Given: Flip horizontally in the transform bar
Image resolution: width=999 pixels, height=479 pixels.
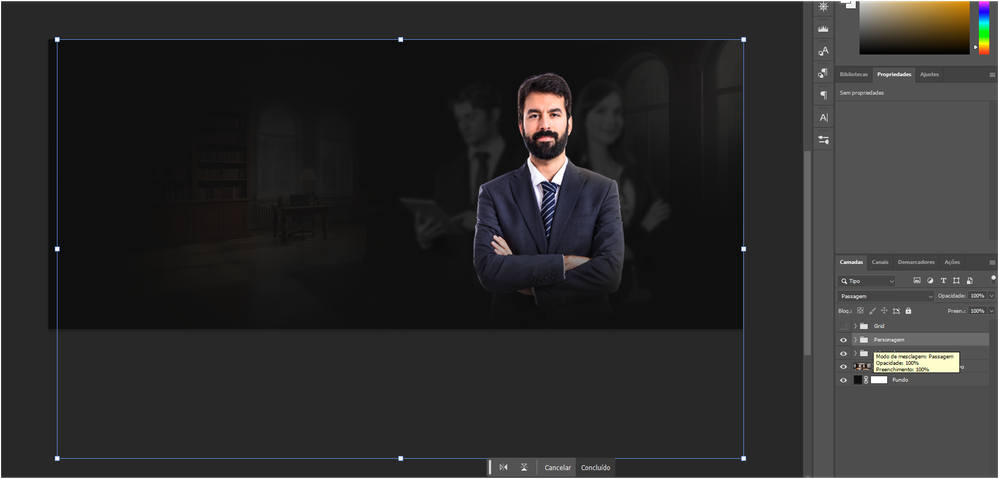Looking at the screenshot, I should tap(503, 468).
